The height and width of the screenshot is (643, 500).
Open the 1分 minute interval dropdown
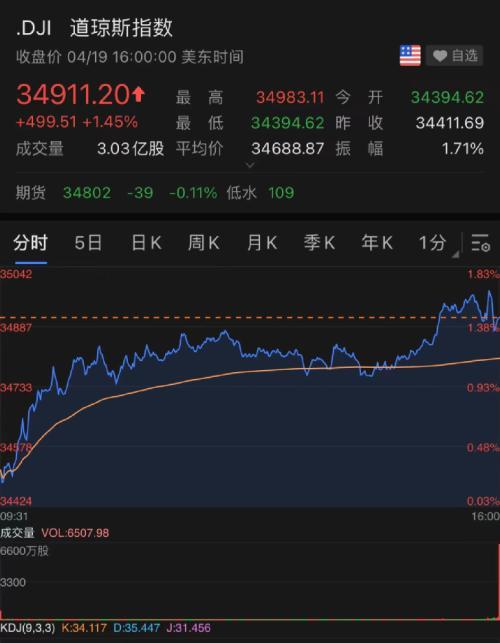pyautogui.click(x=437, y=243)
